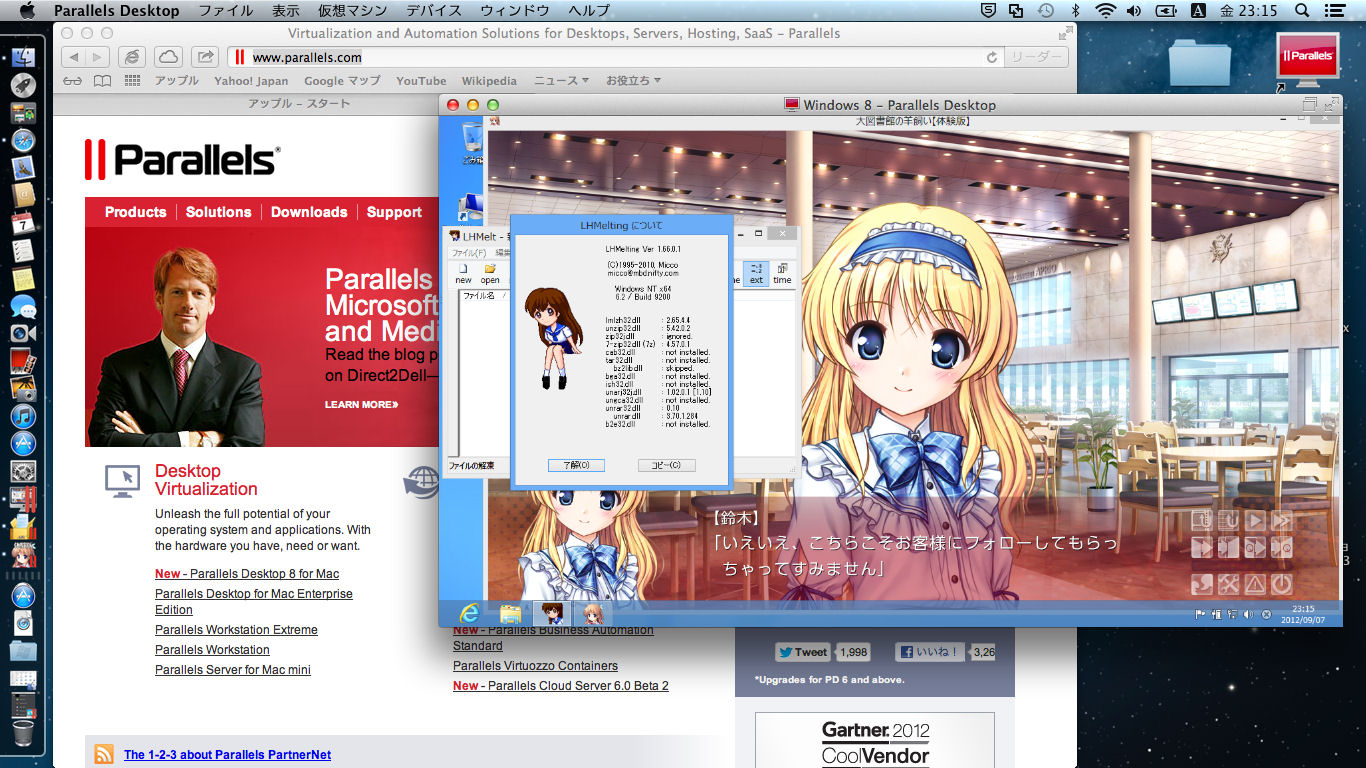Open the Apple menu
The height and width of the screenshot is (768, 1366).
pos(27,11)
